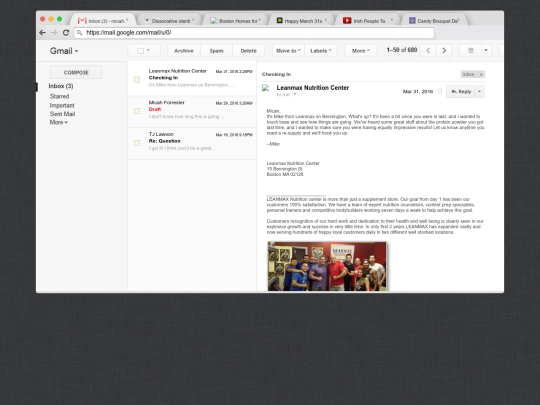Go to newer messages with previous arrow
The width and height of the screenshot is (540, 405).
[x=428, y=51]
